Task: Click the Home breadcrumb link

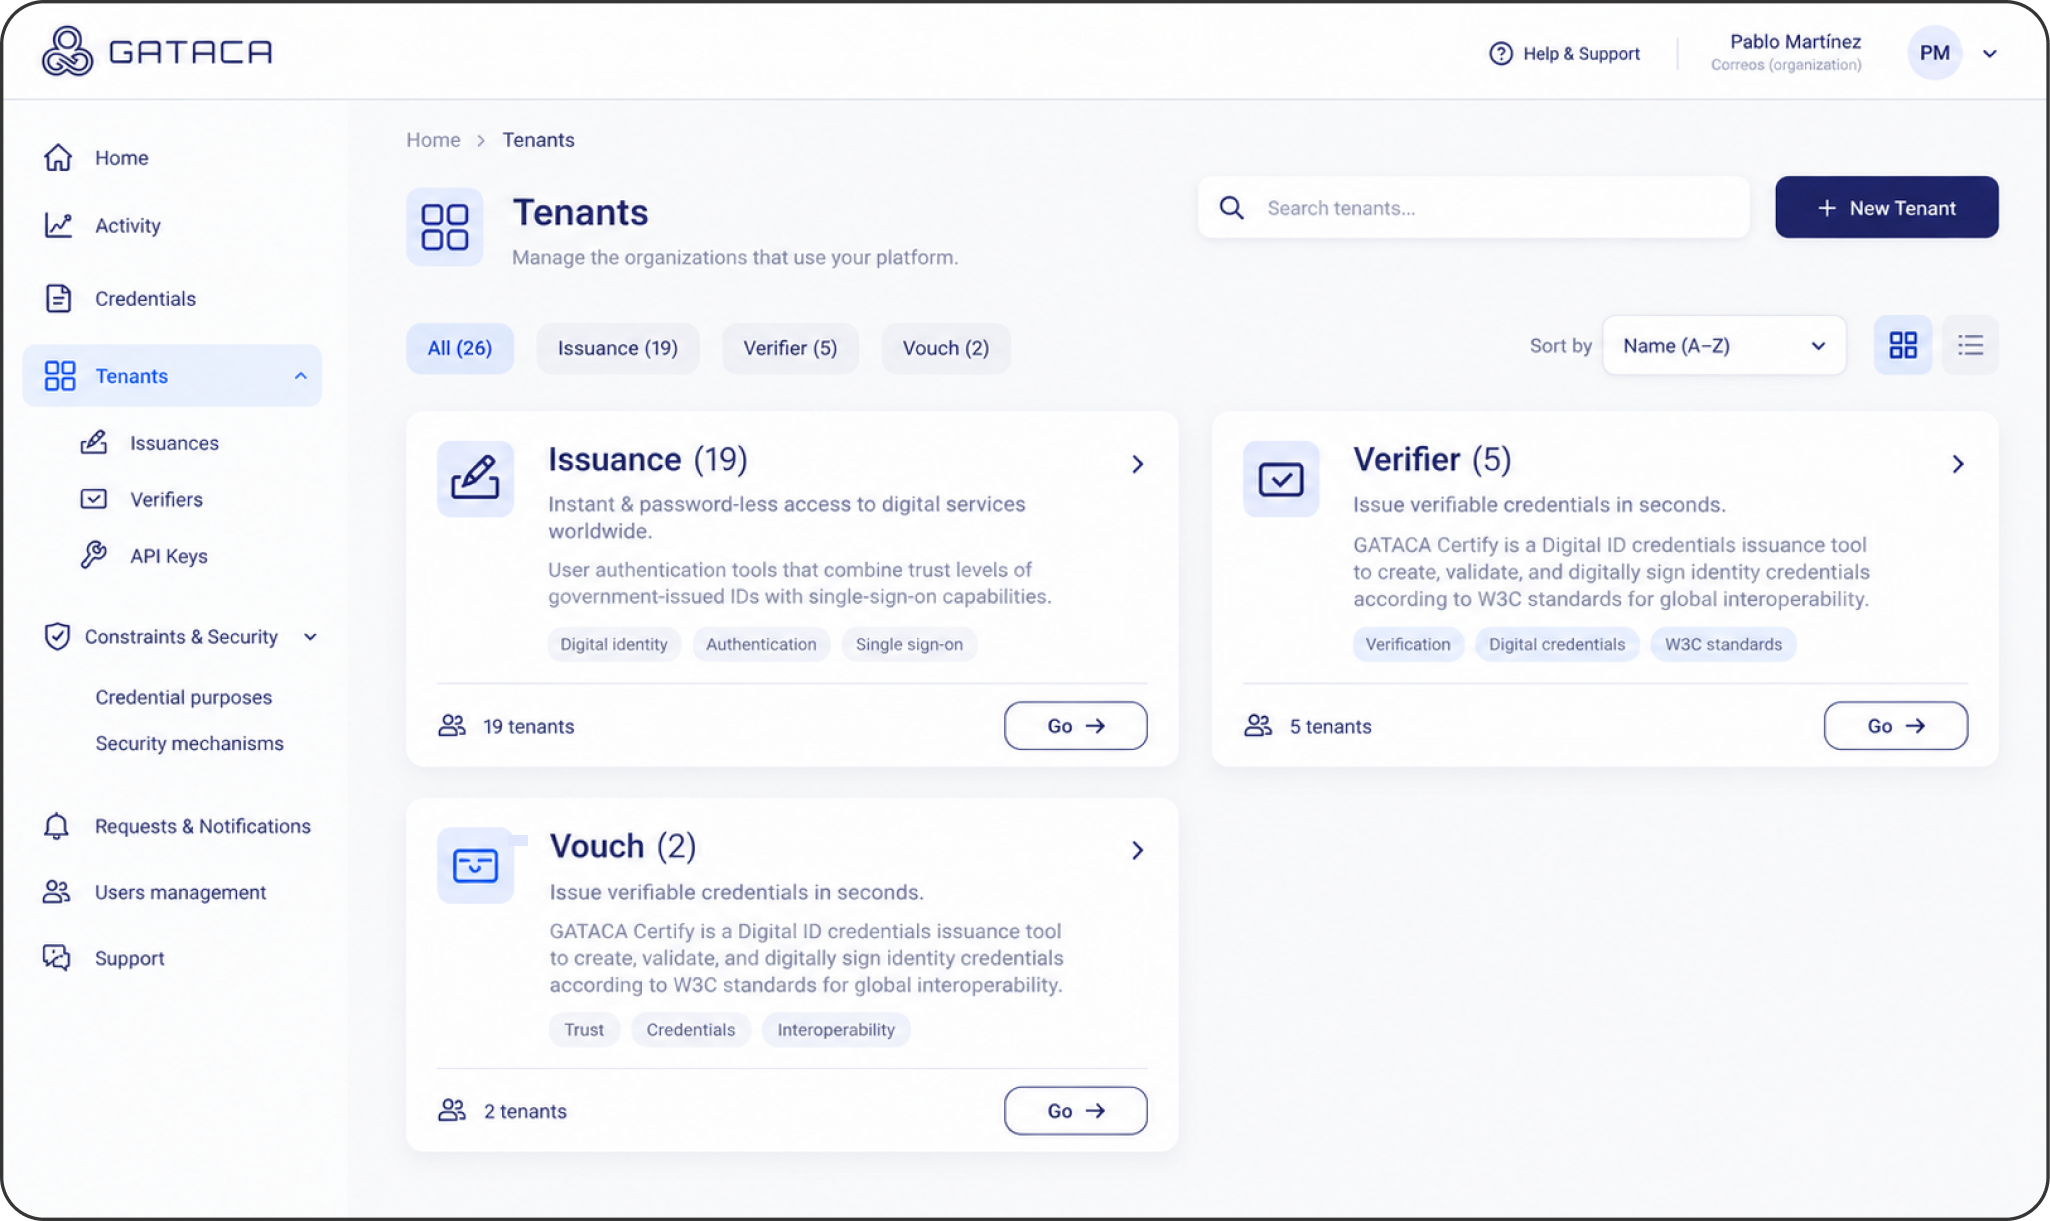Action: point(433,140)
